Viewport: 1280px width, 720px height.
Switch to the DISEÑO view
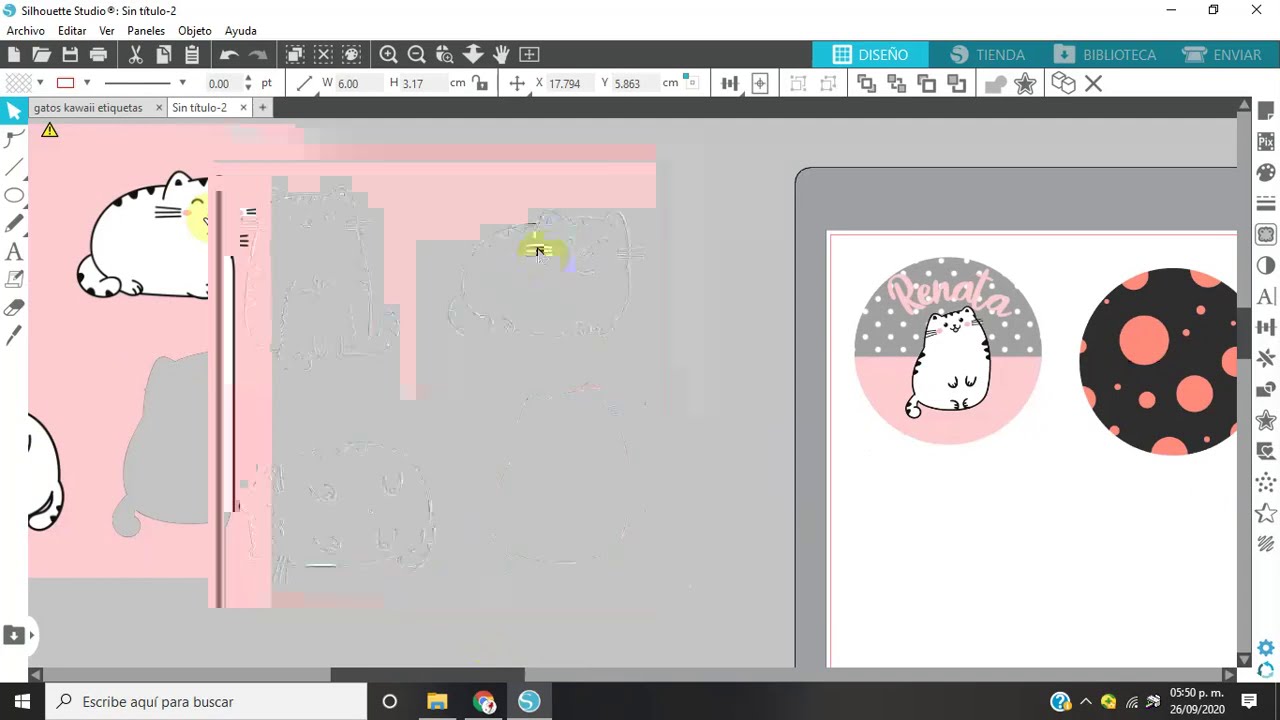tap(870, 55)
